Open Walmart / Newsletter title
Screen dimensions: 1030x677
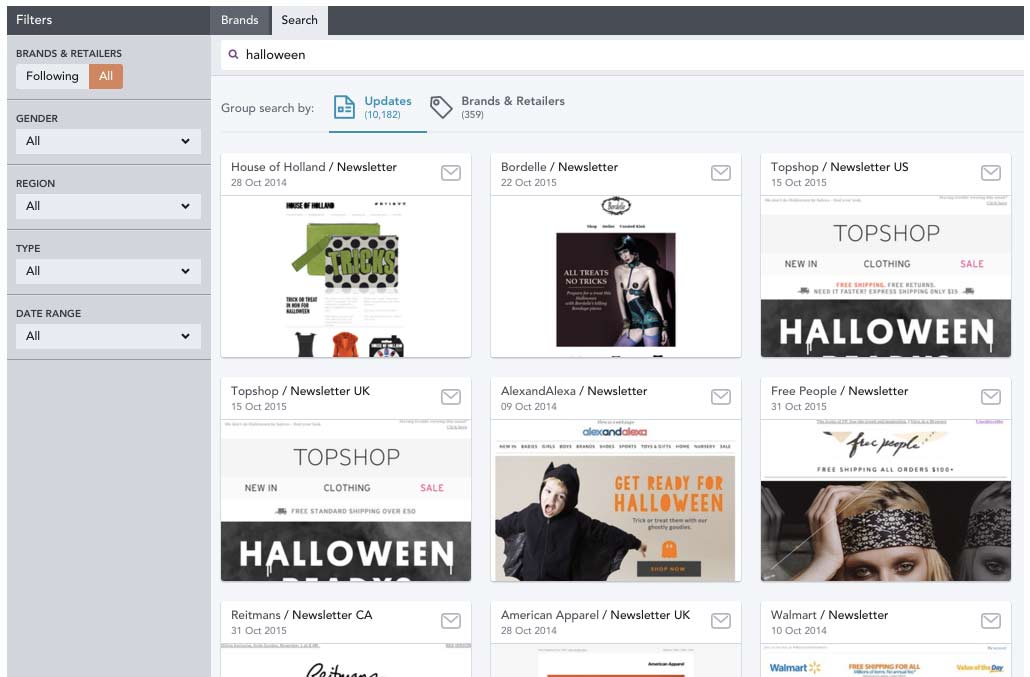click(830, 615)
